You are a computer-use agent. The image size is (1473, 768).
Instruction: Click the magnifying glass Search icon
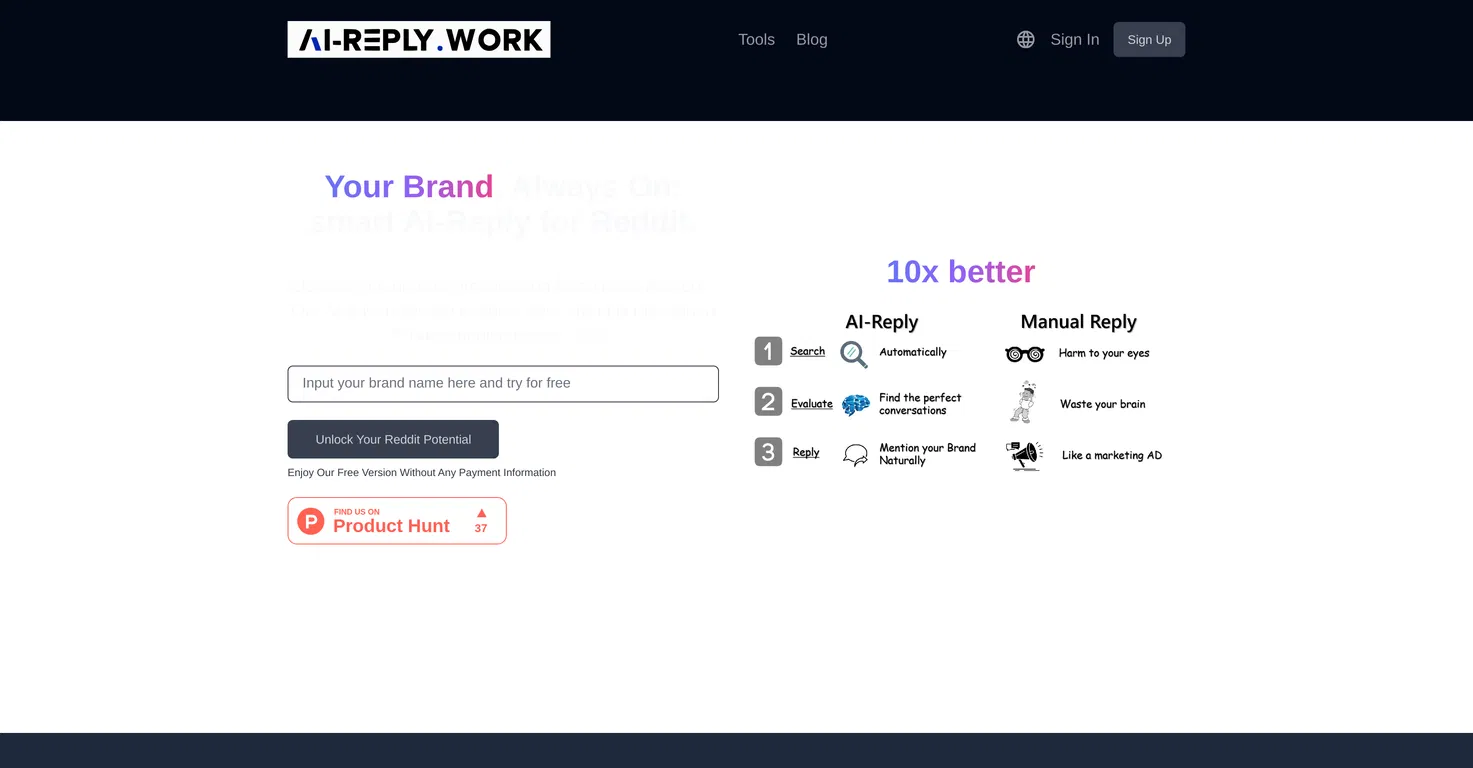click(x=854, y=354)
